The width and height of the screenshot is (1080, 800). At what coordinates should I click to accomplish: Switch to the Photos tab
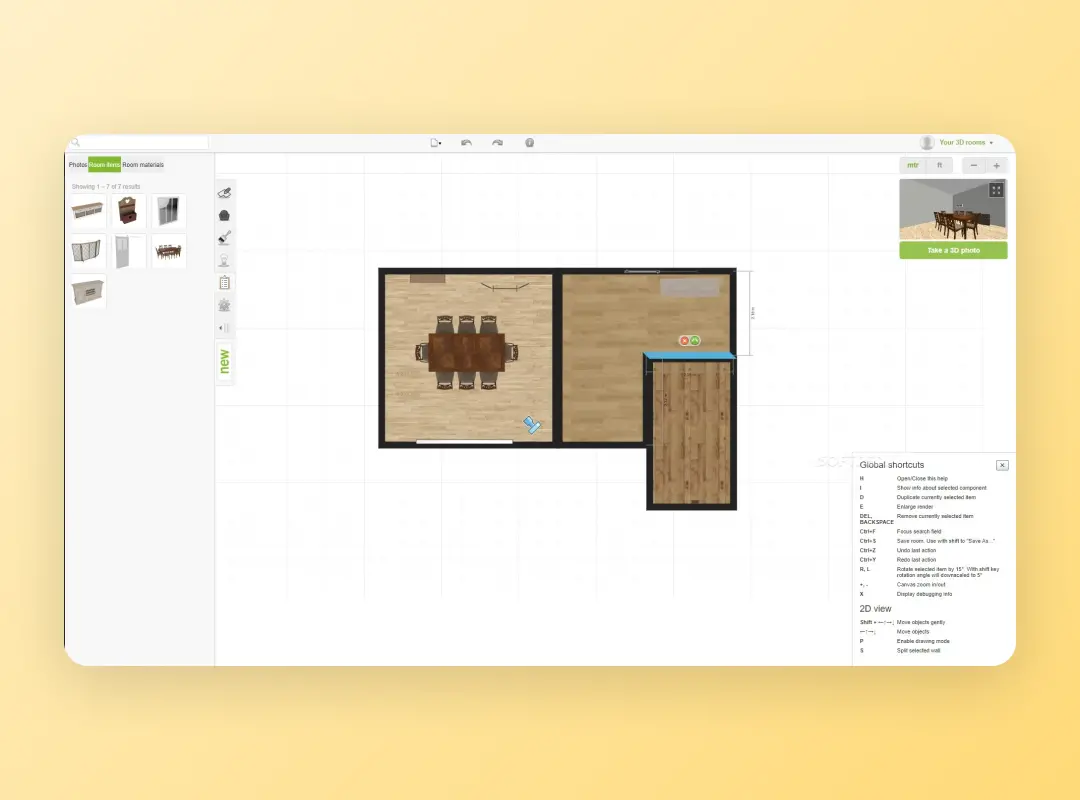77,165
